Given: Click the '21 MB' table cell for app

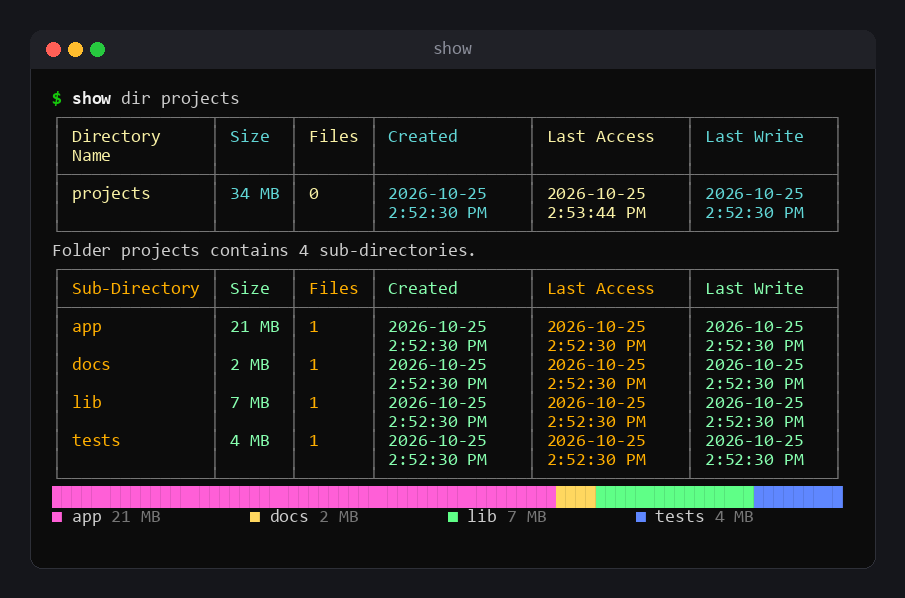Looking at the screenshot, I should [x=255, y=327].
